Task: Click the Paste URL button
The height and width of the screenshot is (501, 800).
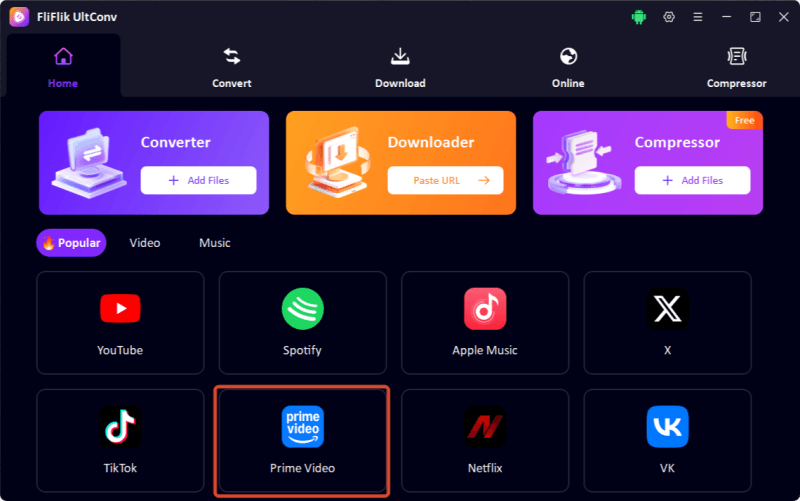Action: pyautogui.click(x=445, y=180)
